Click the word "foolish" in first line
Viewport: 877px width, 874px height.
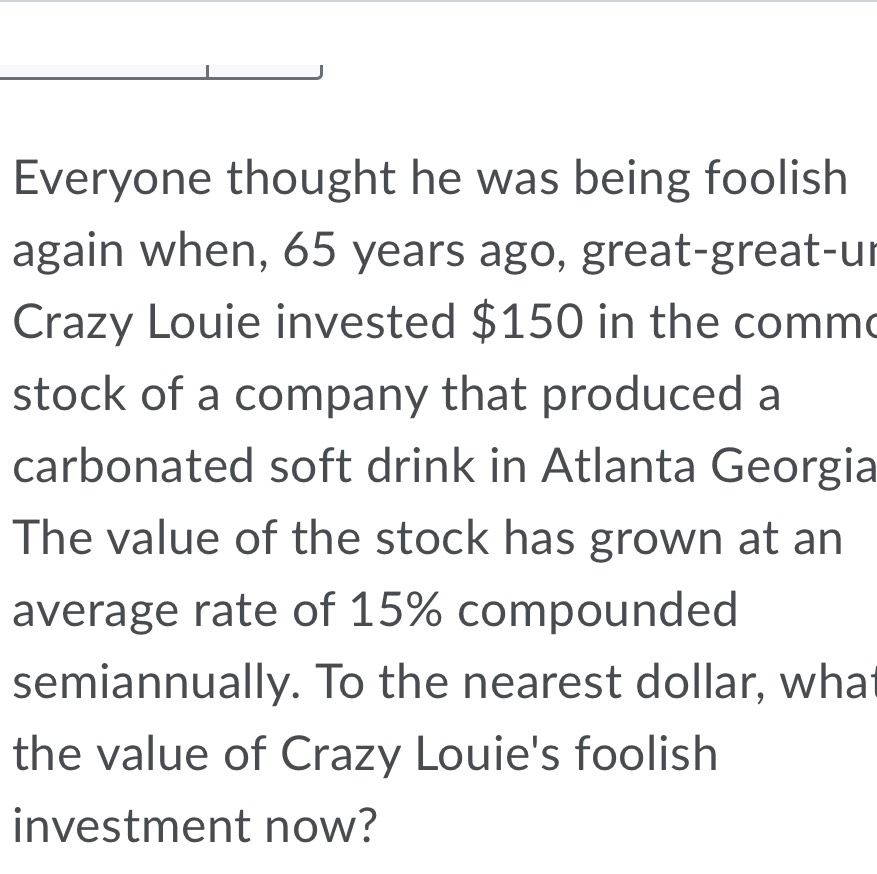[x=776, y=180]
